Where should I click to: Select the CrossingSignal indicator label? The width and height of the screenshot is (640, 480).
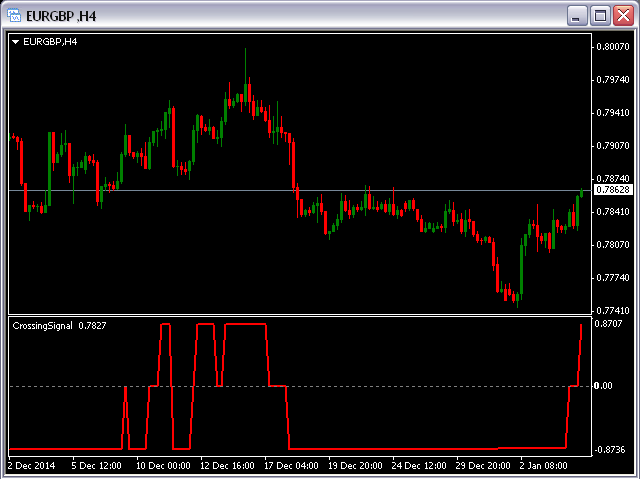click(x=42, y=326)
